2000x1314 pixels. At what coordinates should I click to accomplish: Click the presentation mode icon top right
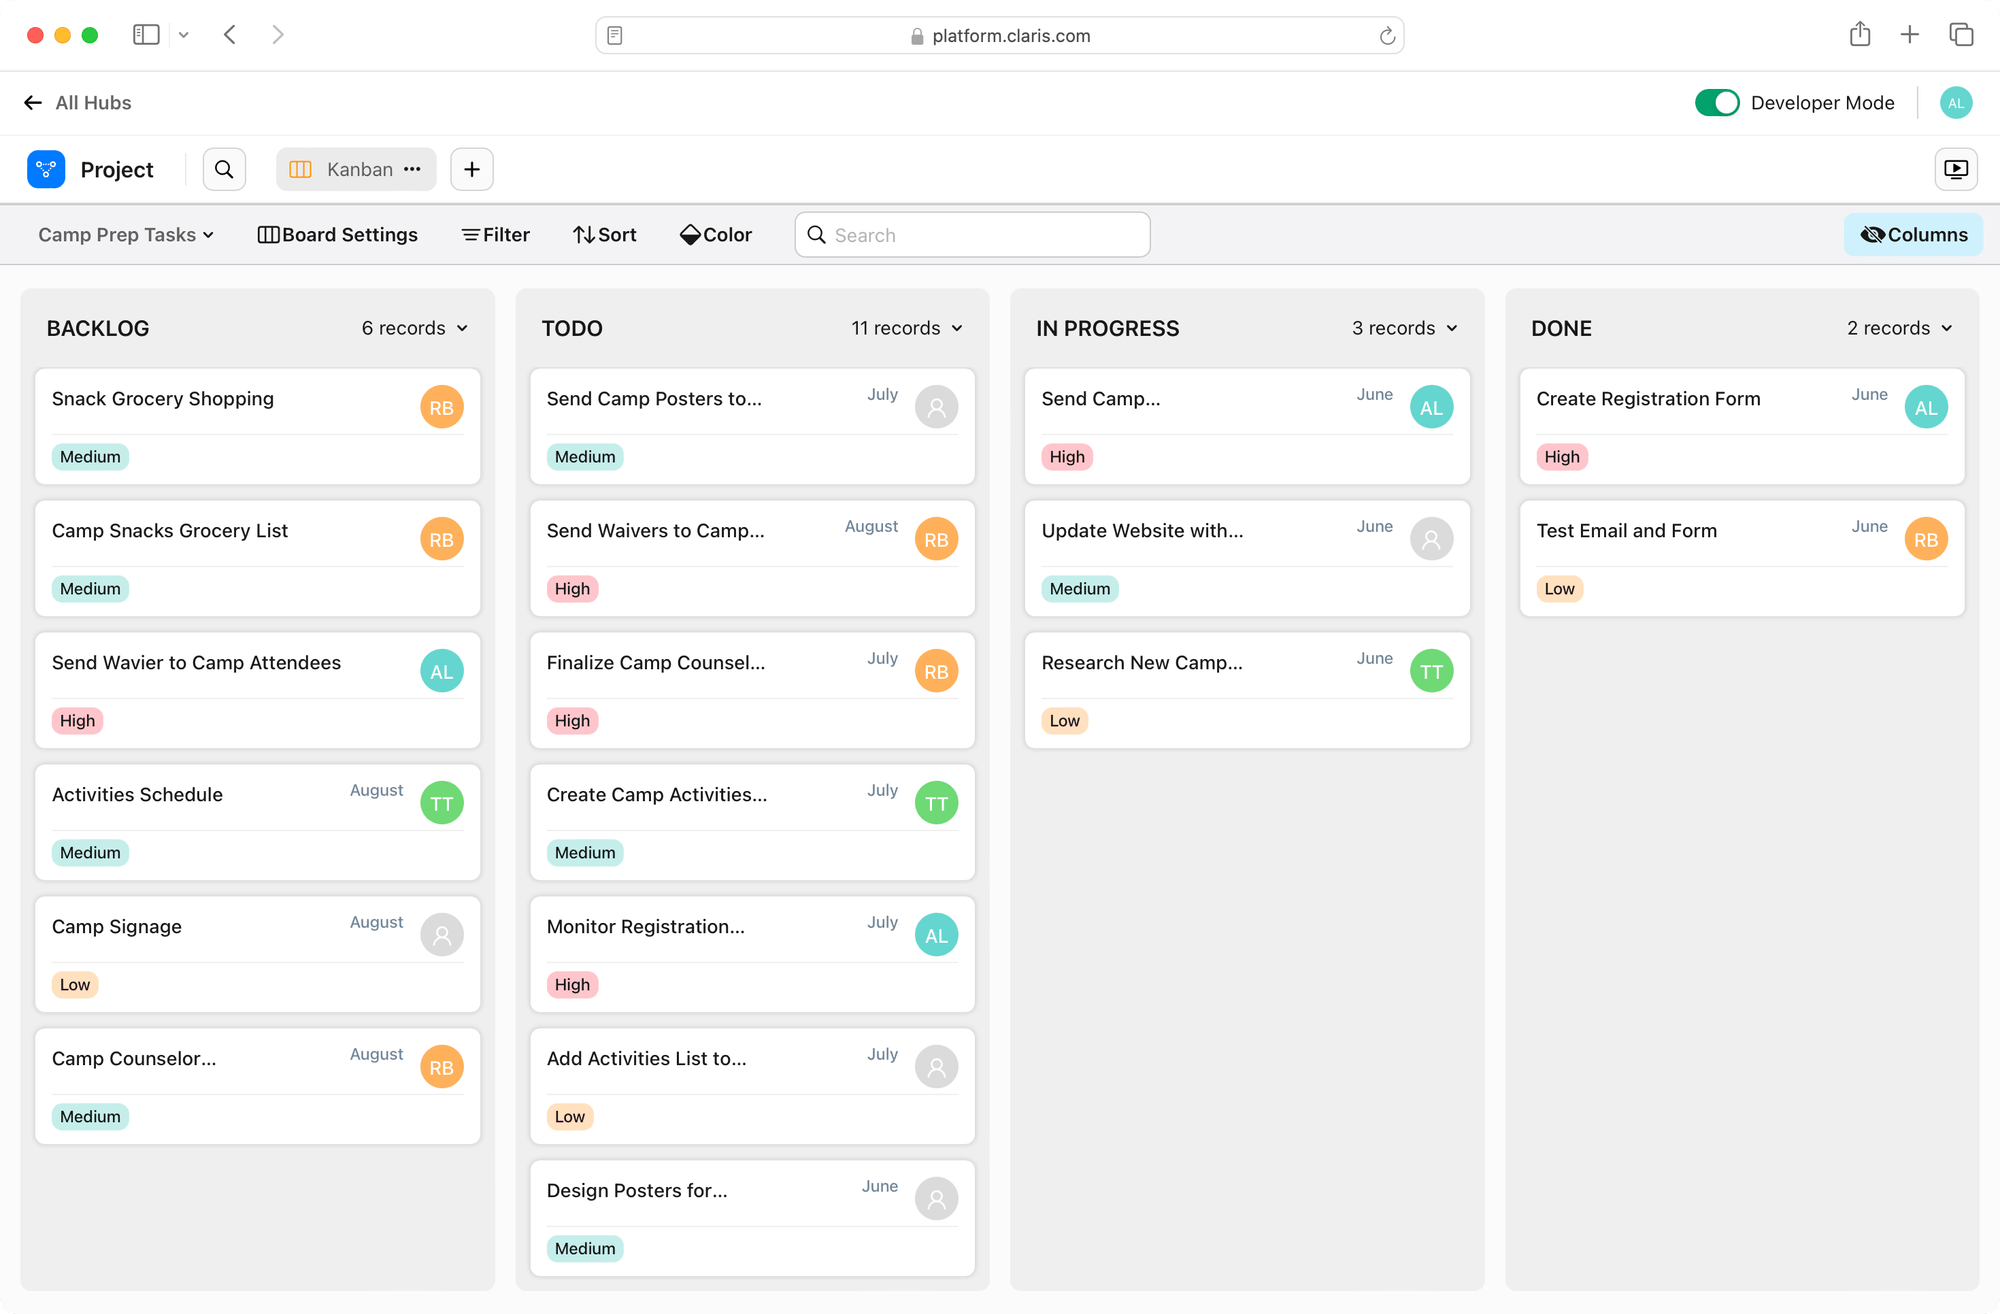[1956, 169]
